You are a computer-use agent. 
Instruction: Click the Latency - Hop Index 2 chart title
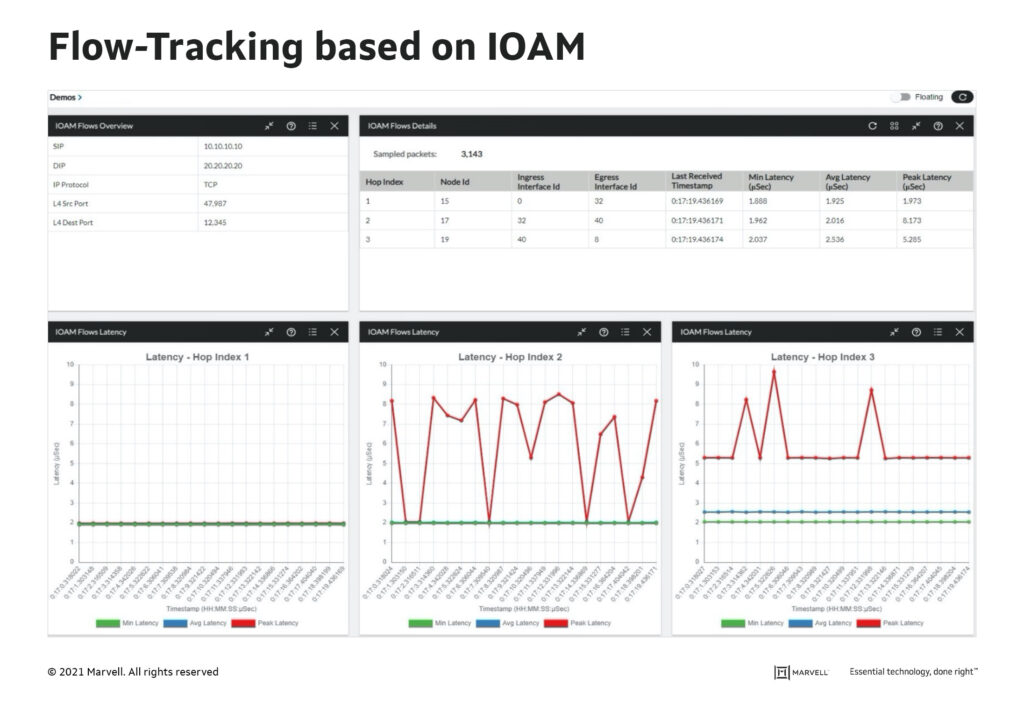[510, 357]
